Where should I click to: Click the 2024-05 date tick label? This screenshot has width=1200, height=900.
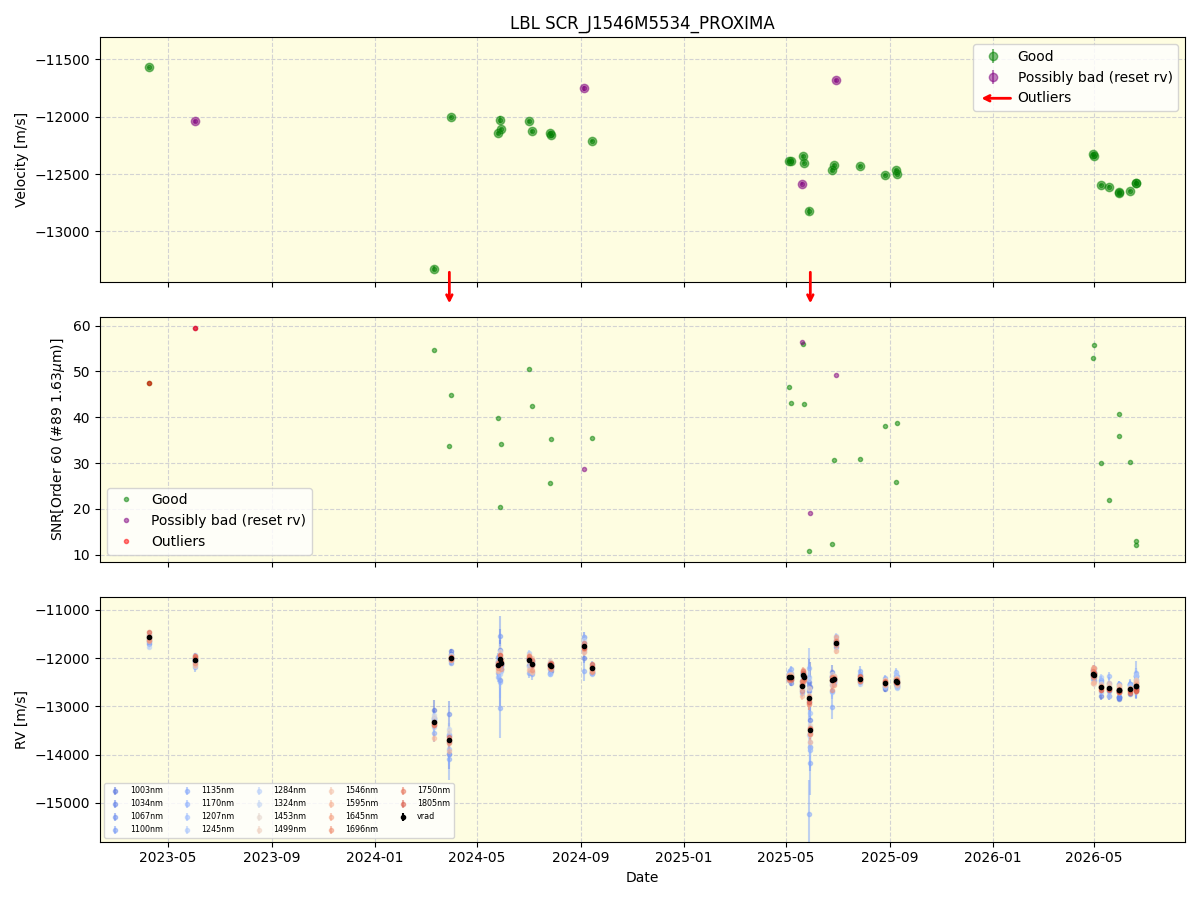(x=477, y=856)
